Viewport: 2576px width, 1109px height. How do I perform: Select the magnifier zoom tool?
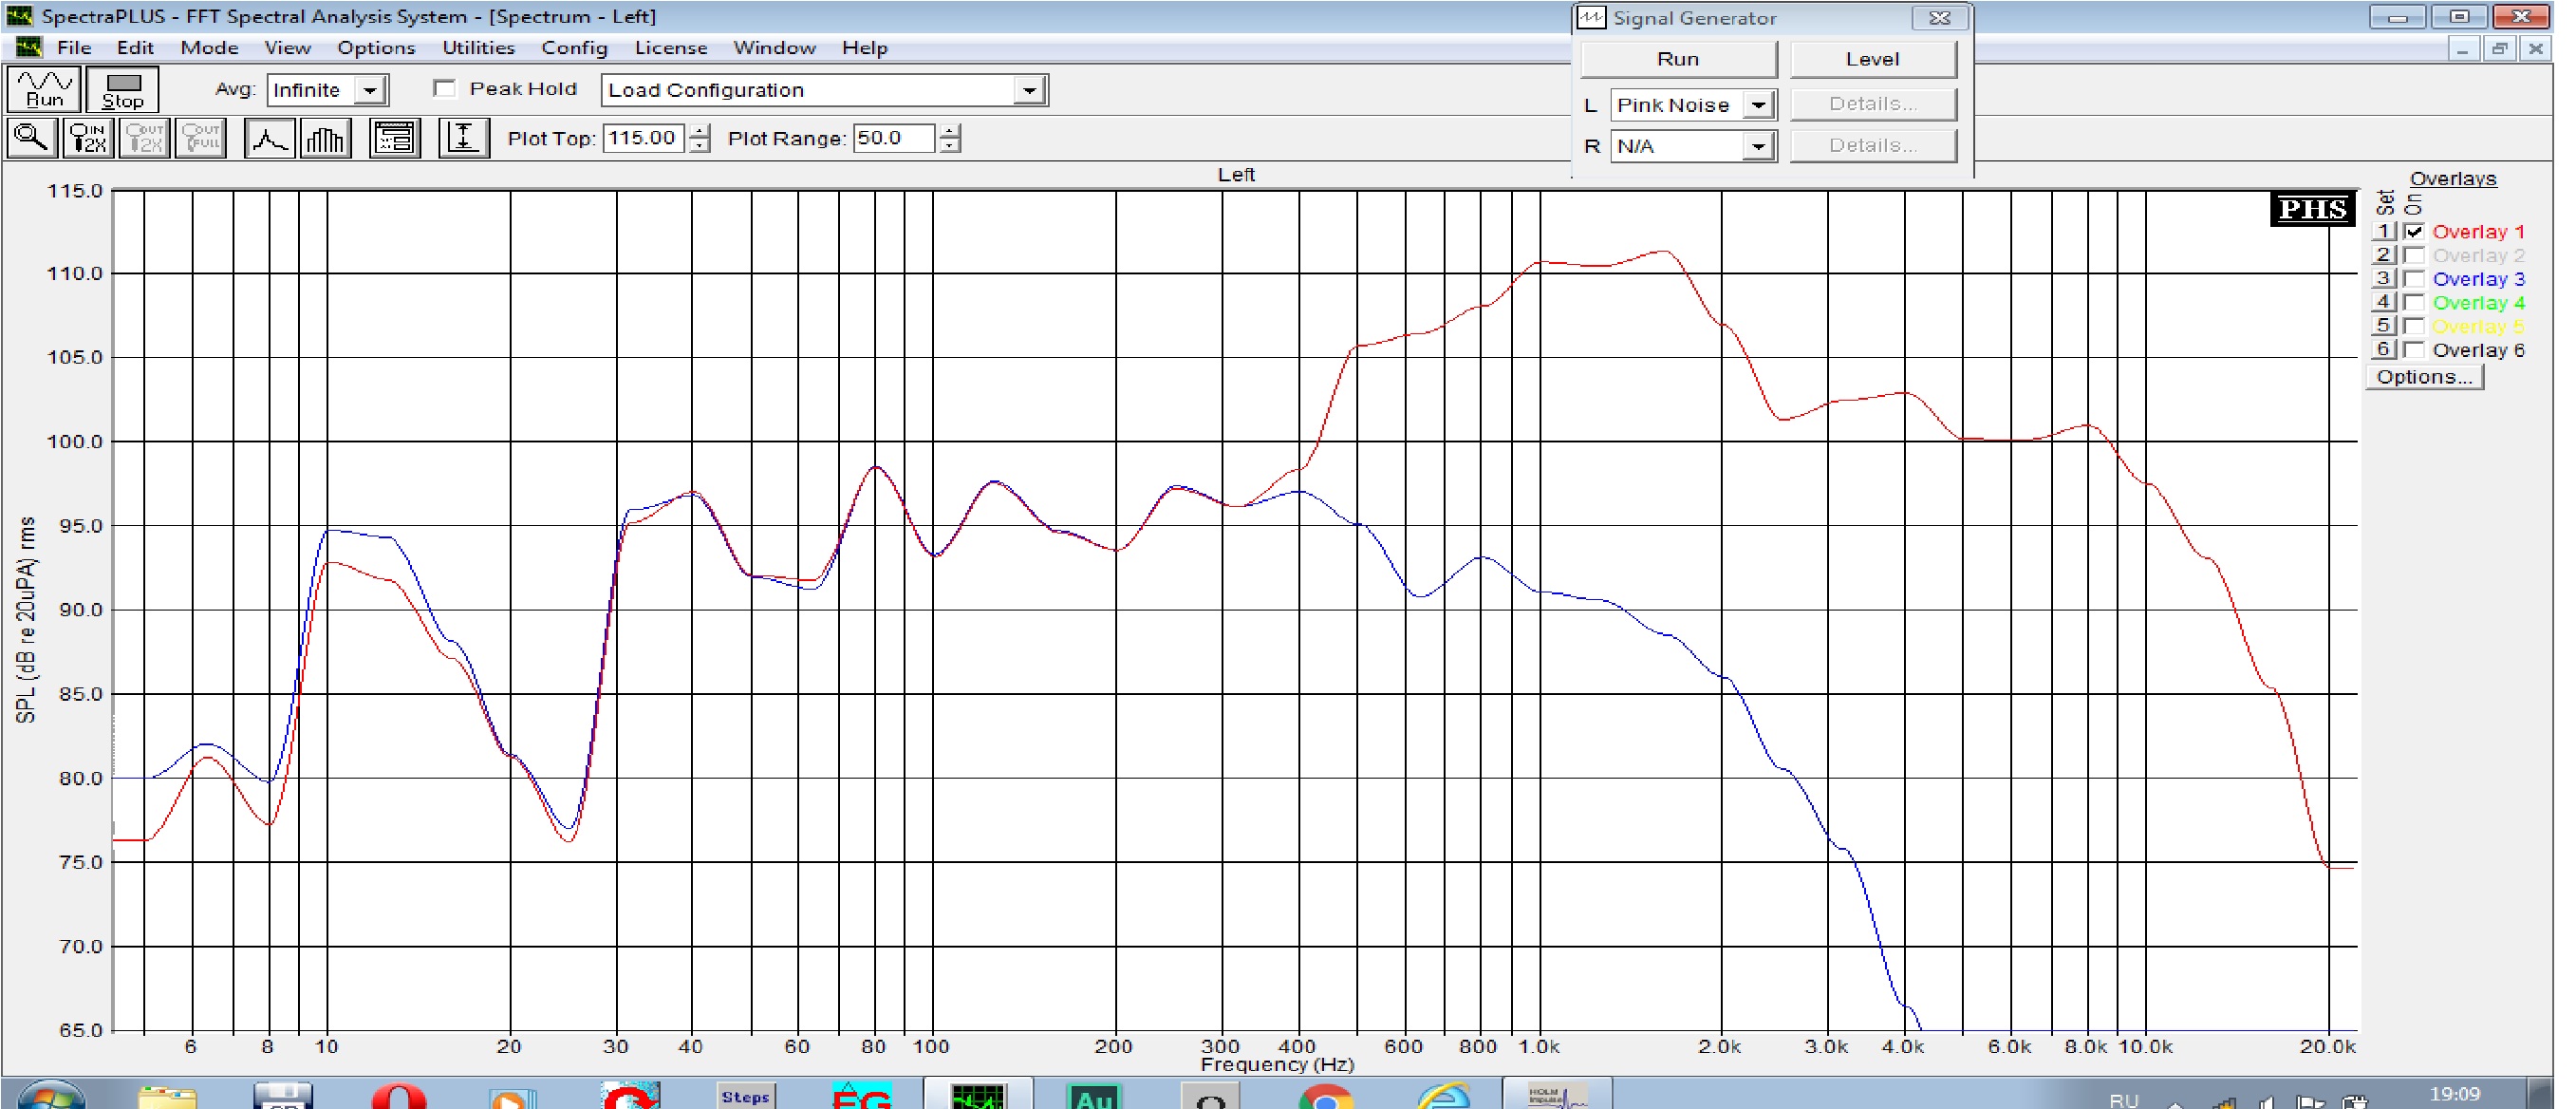coord(31,138)
